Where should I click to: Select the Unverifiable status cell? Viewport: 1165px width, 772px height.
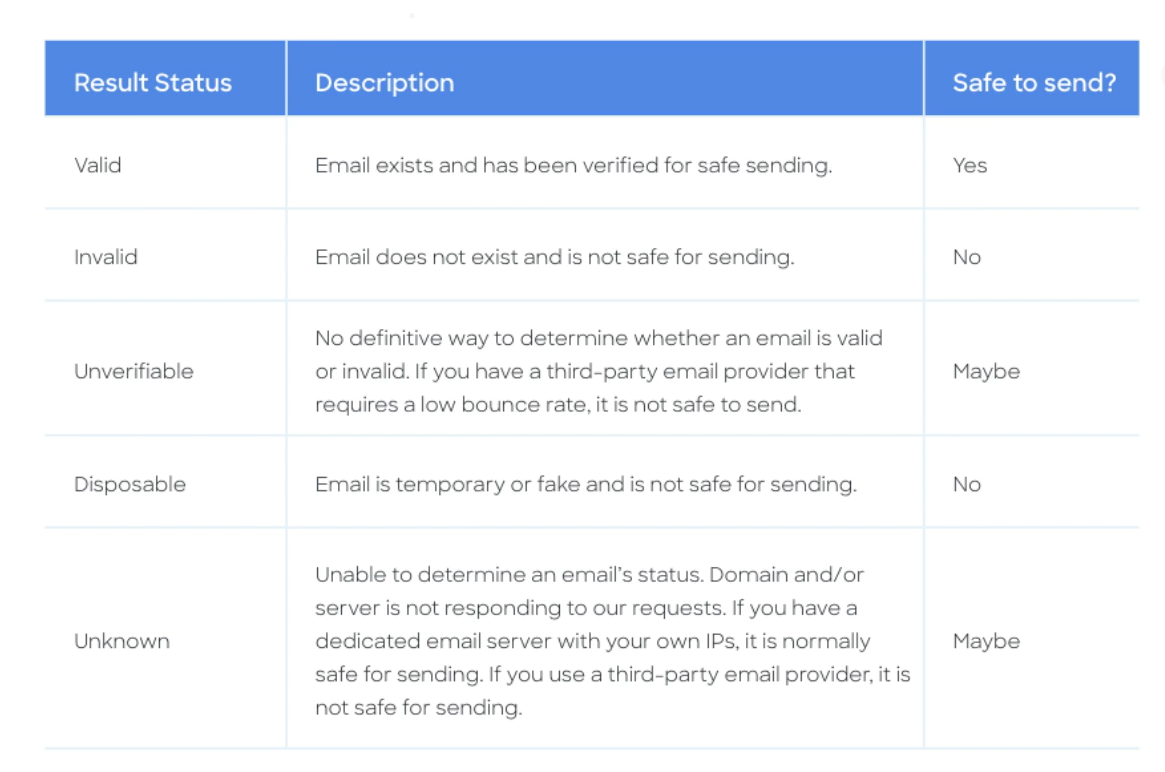134,371
